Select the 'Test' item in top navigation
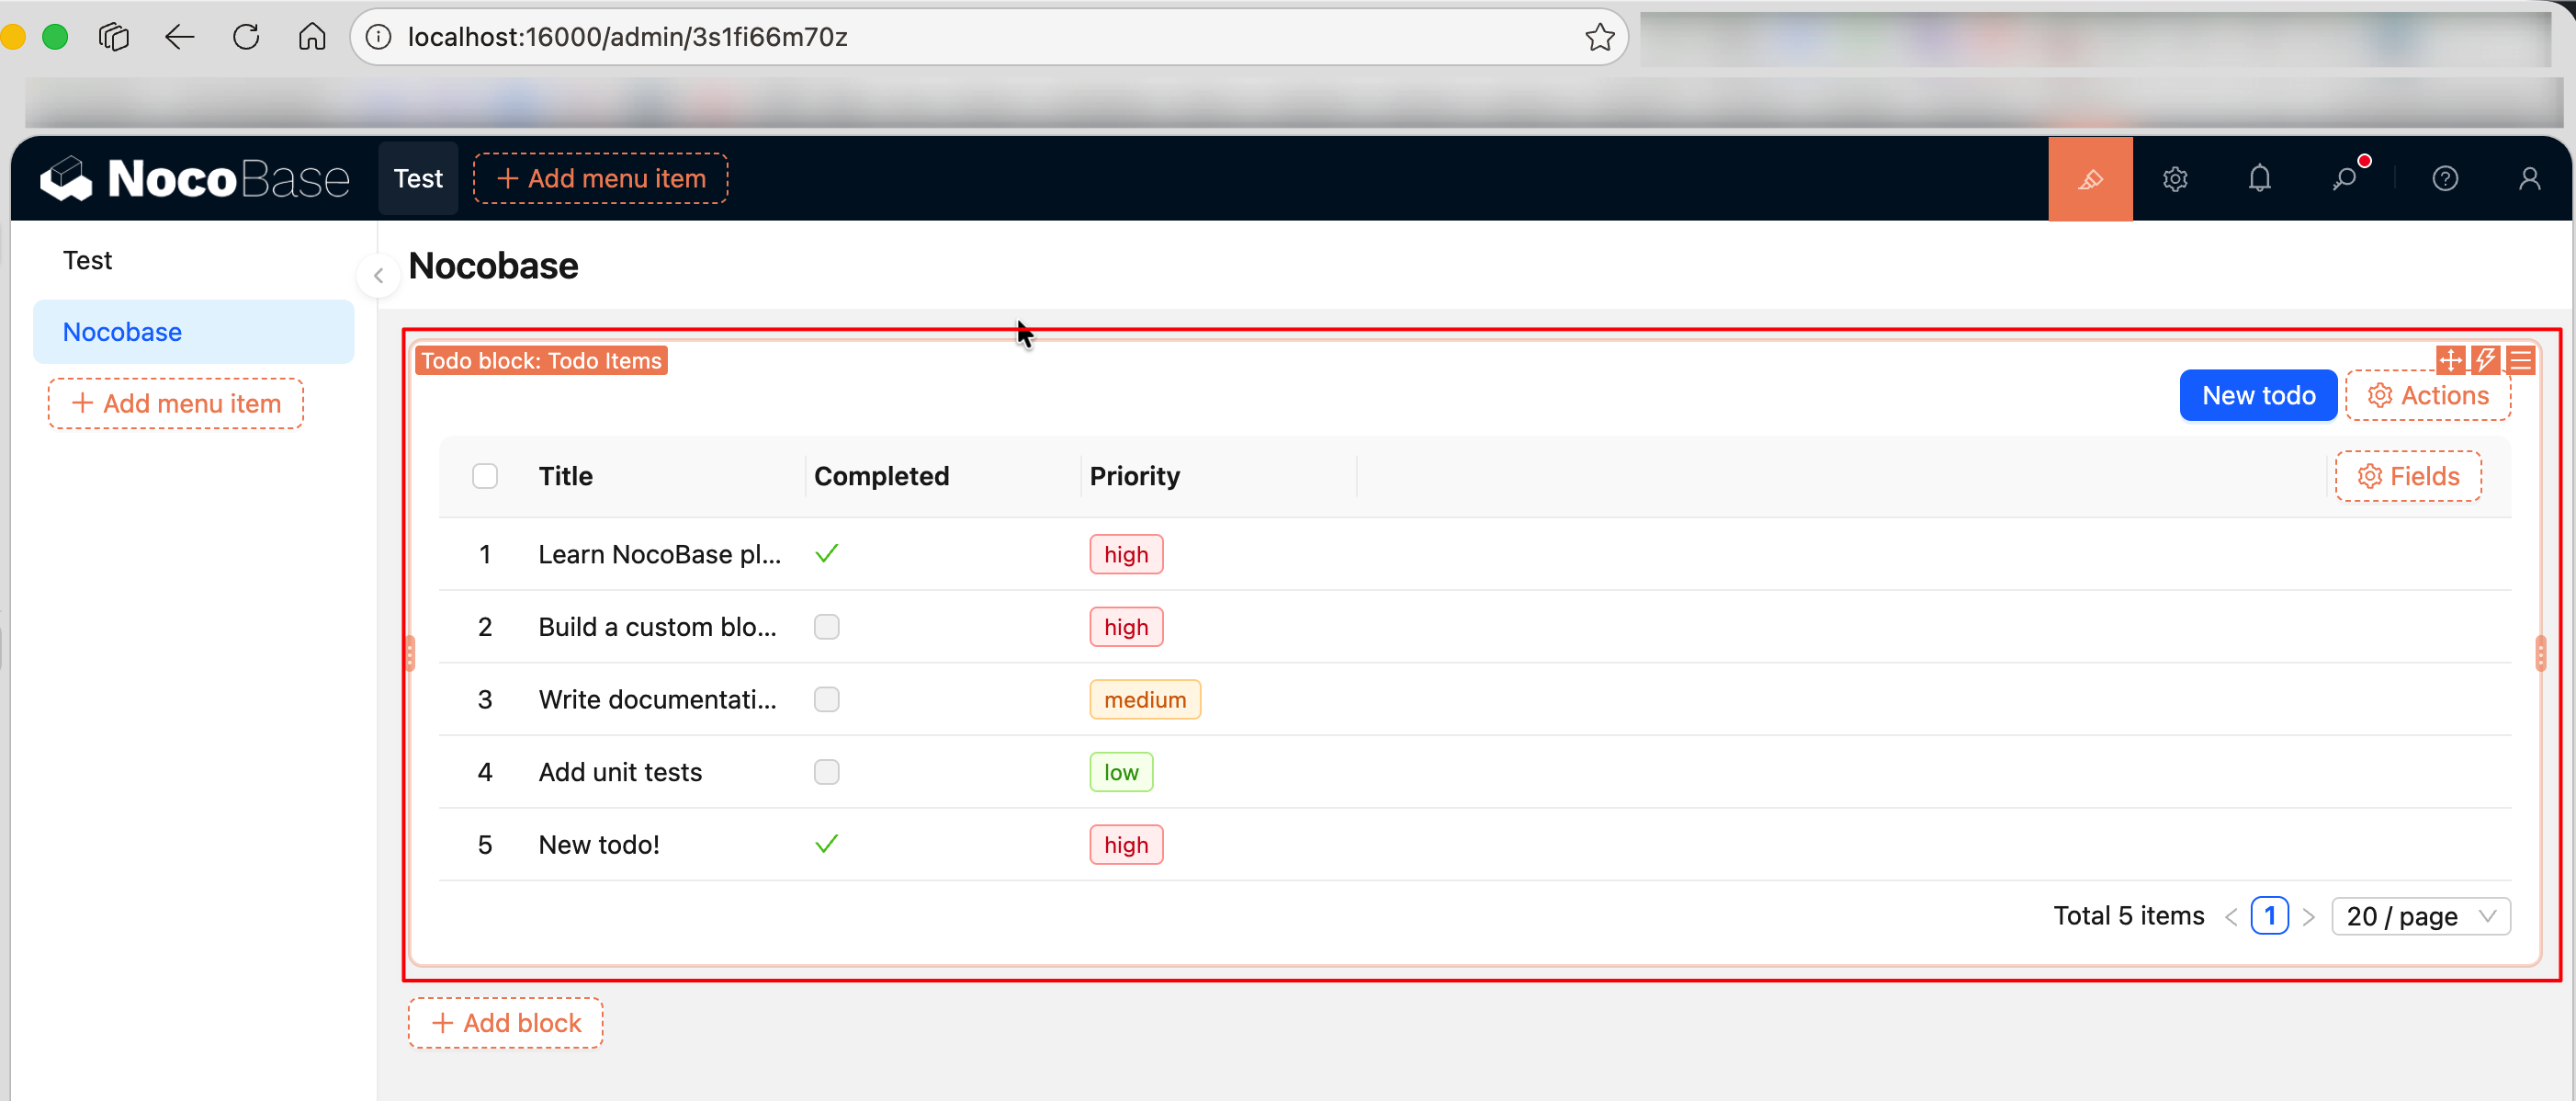The width and height of the screenshot is (2576, 1101). click(417, 178)
